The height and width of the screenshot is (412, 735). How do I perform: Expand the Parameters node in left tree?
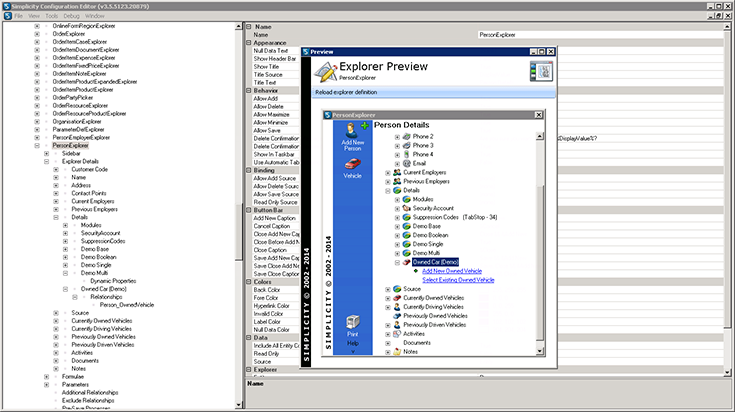(x=46, y=385)
